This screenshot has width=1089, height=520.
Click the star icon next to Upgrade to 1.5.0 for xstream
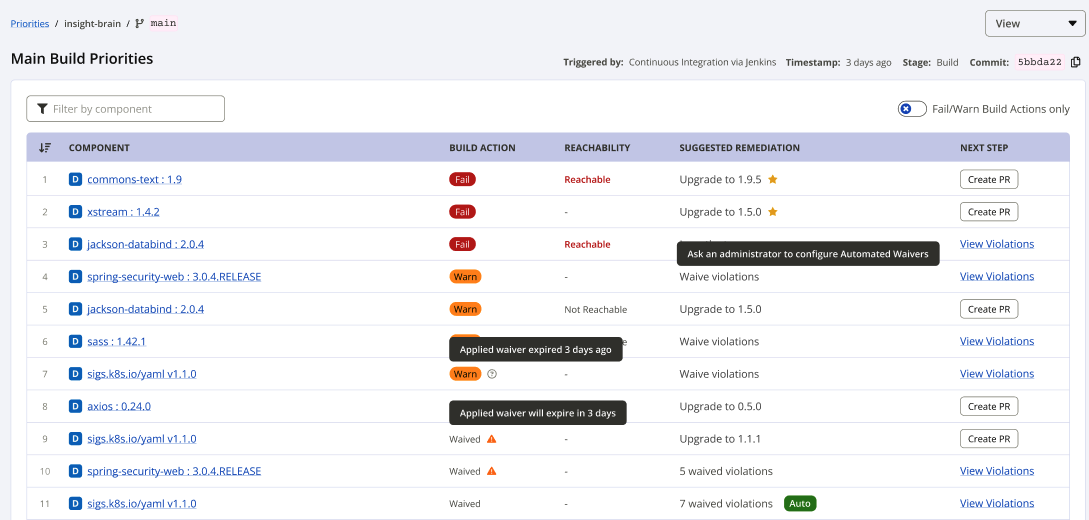[x=772, y=212]
